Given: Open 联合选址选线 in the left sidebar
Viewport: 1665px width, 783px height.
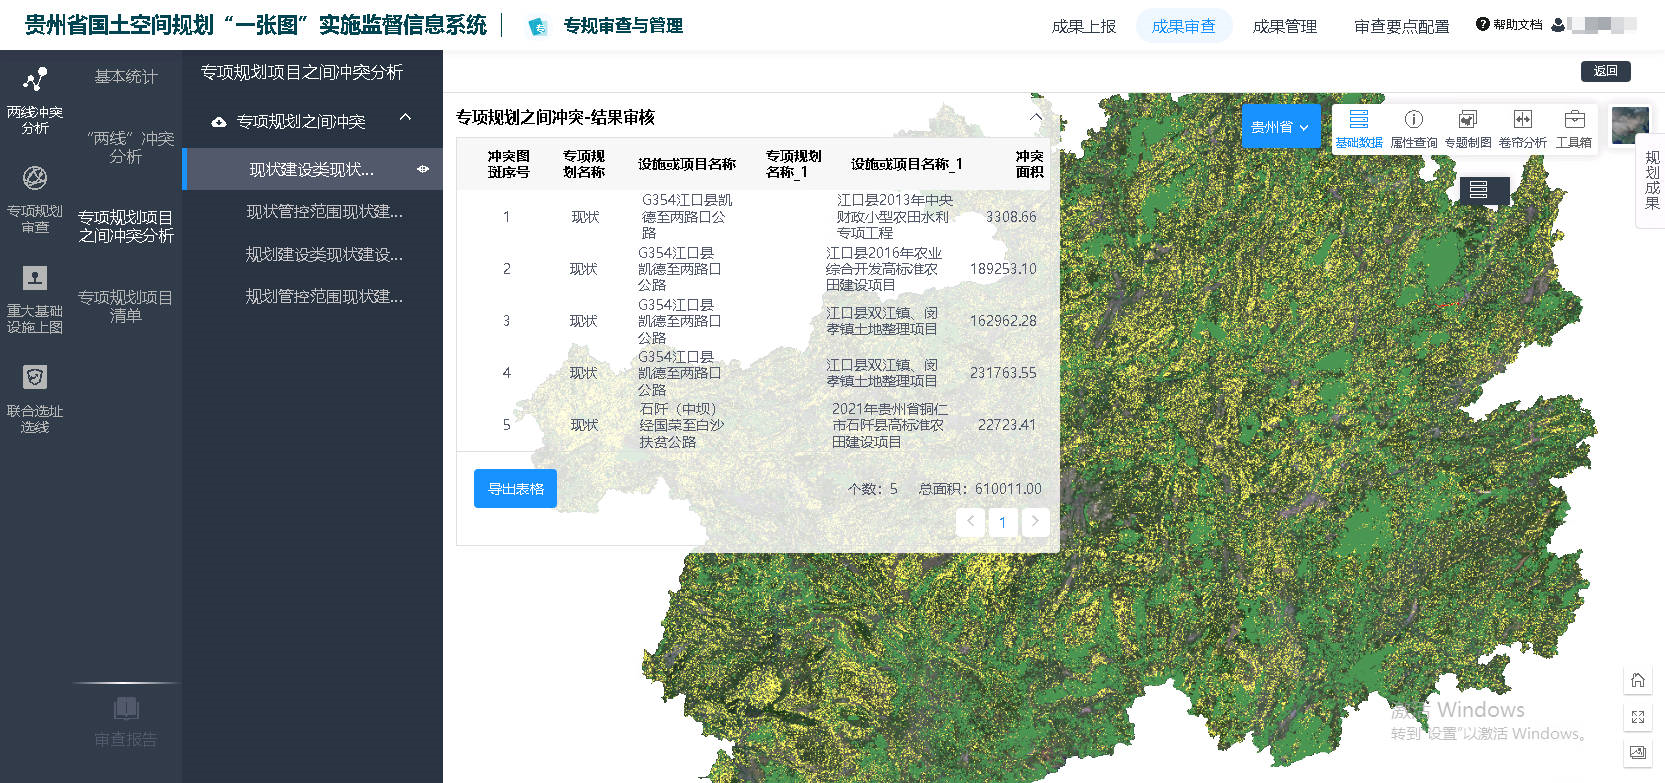Looking at the screenshot, I should pyautogui.click(x=35, y=398).
